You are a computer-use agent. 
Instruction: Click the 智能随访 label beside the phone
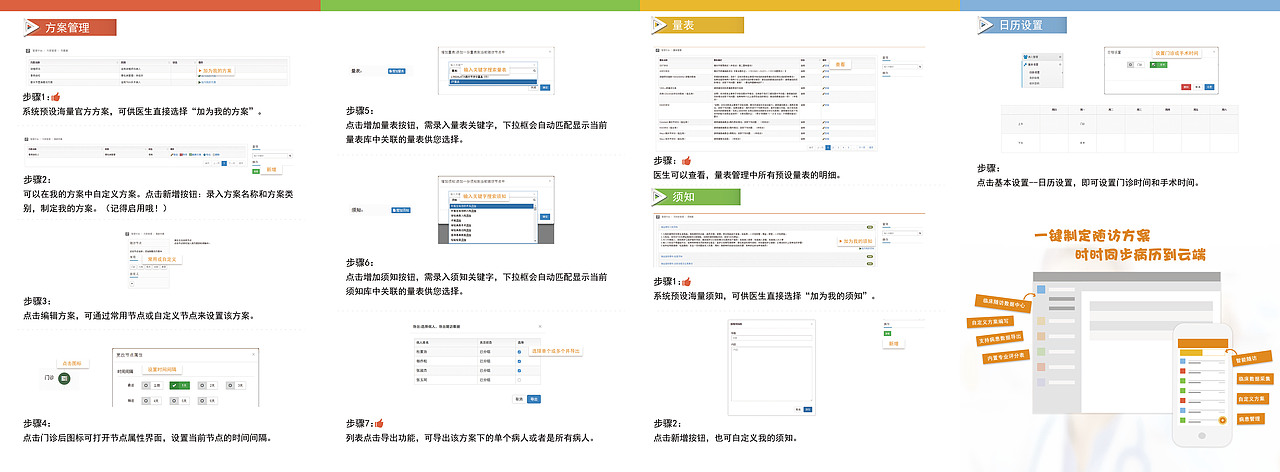click(x=1252, y=359)
